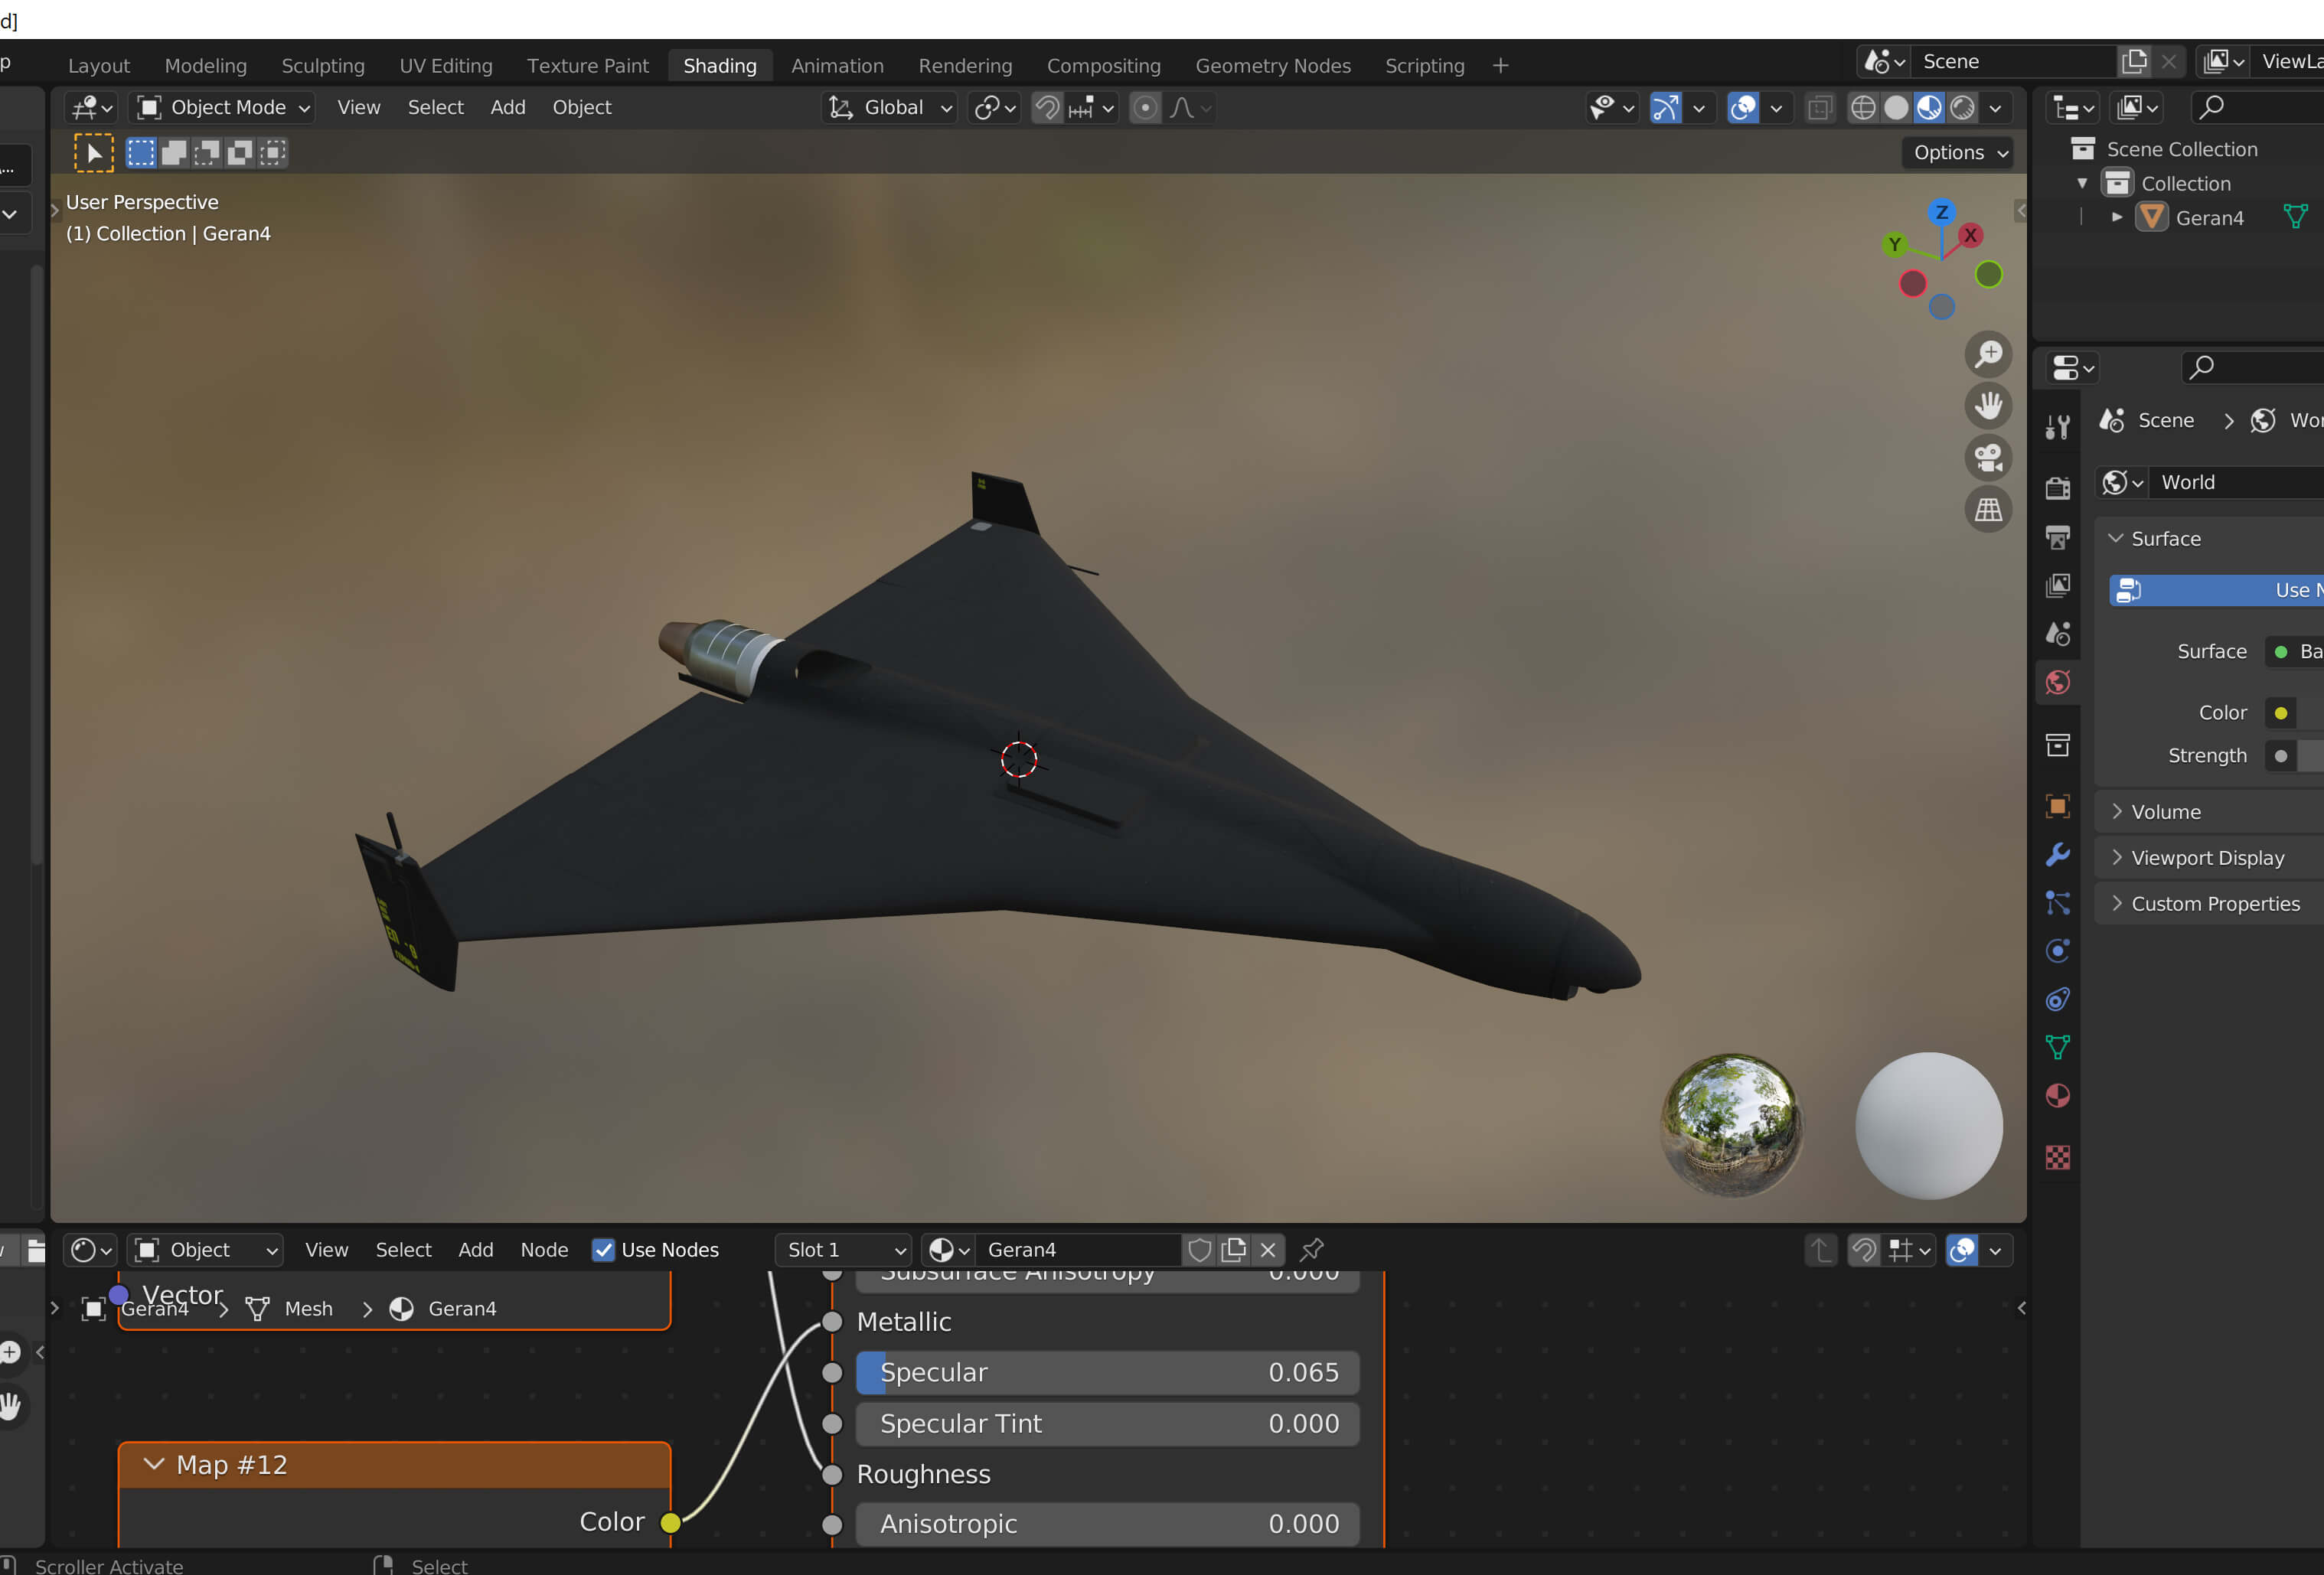
Task: Open the Geometry Nodes workspace tab
Action: click(1272, 65)
